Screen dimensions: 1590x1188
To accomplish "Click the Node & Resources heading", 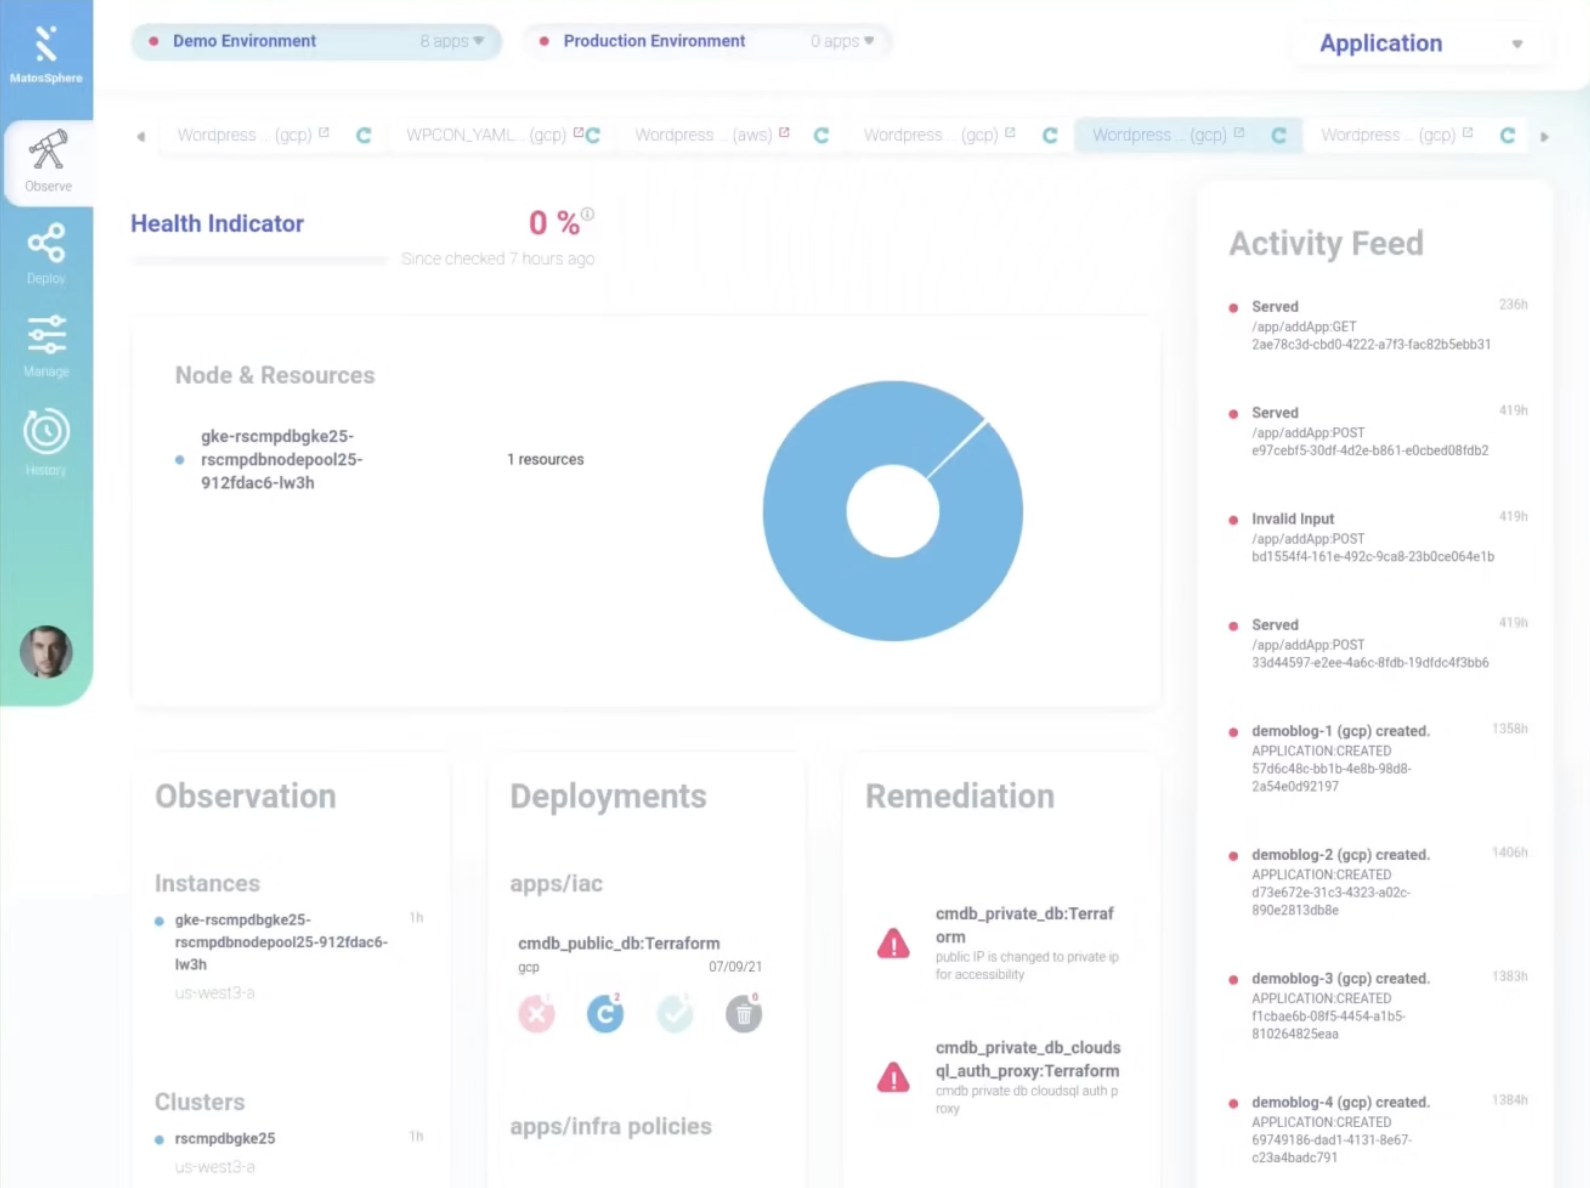I will tap(275, 375).
